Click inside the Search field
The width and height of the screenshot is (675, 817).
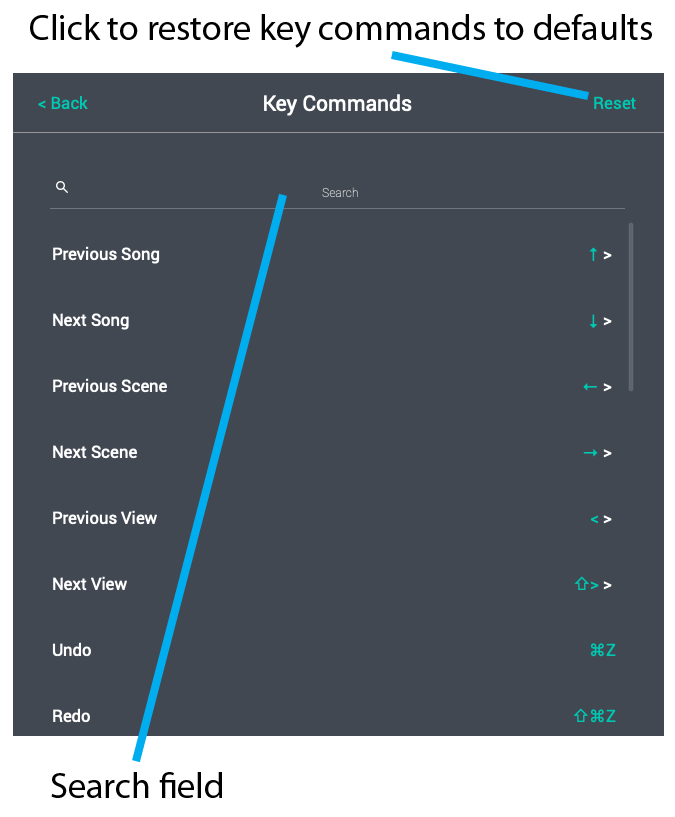point(339,192)
